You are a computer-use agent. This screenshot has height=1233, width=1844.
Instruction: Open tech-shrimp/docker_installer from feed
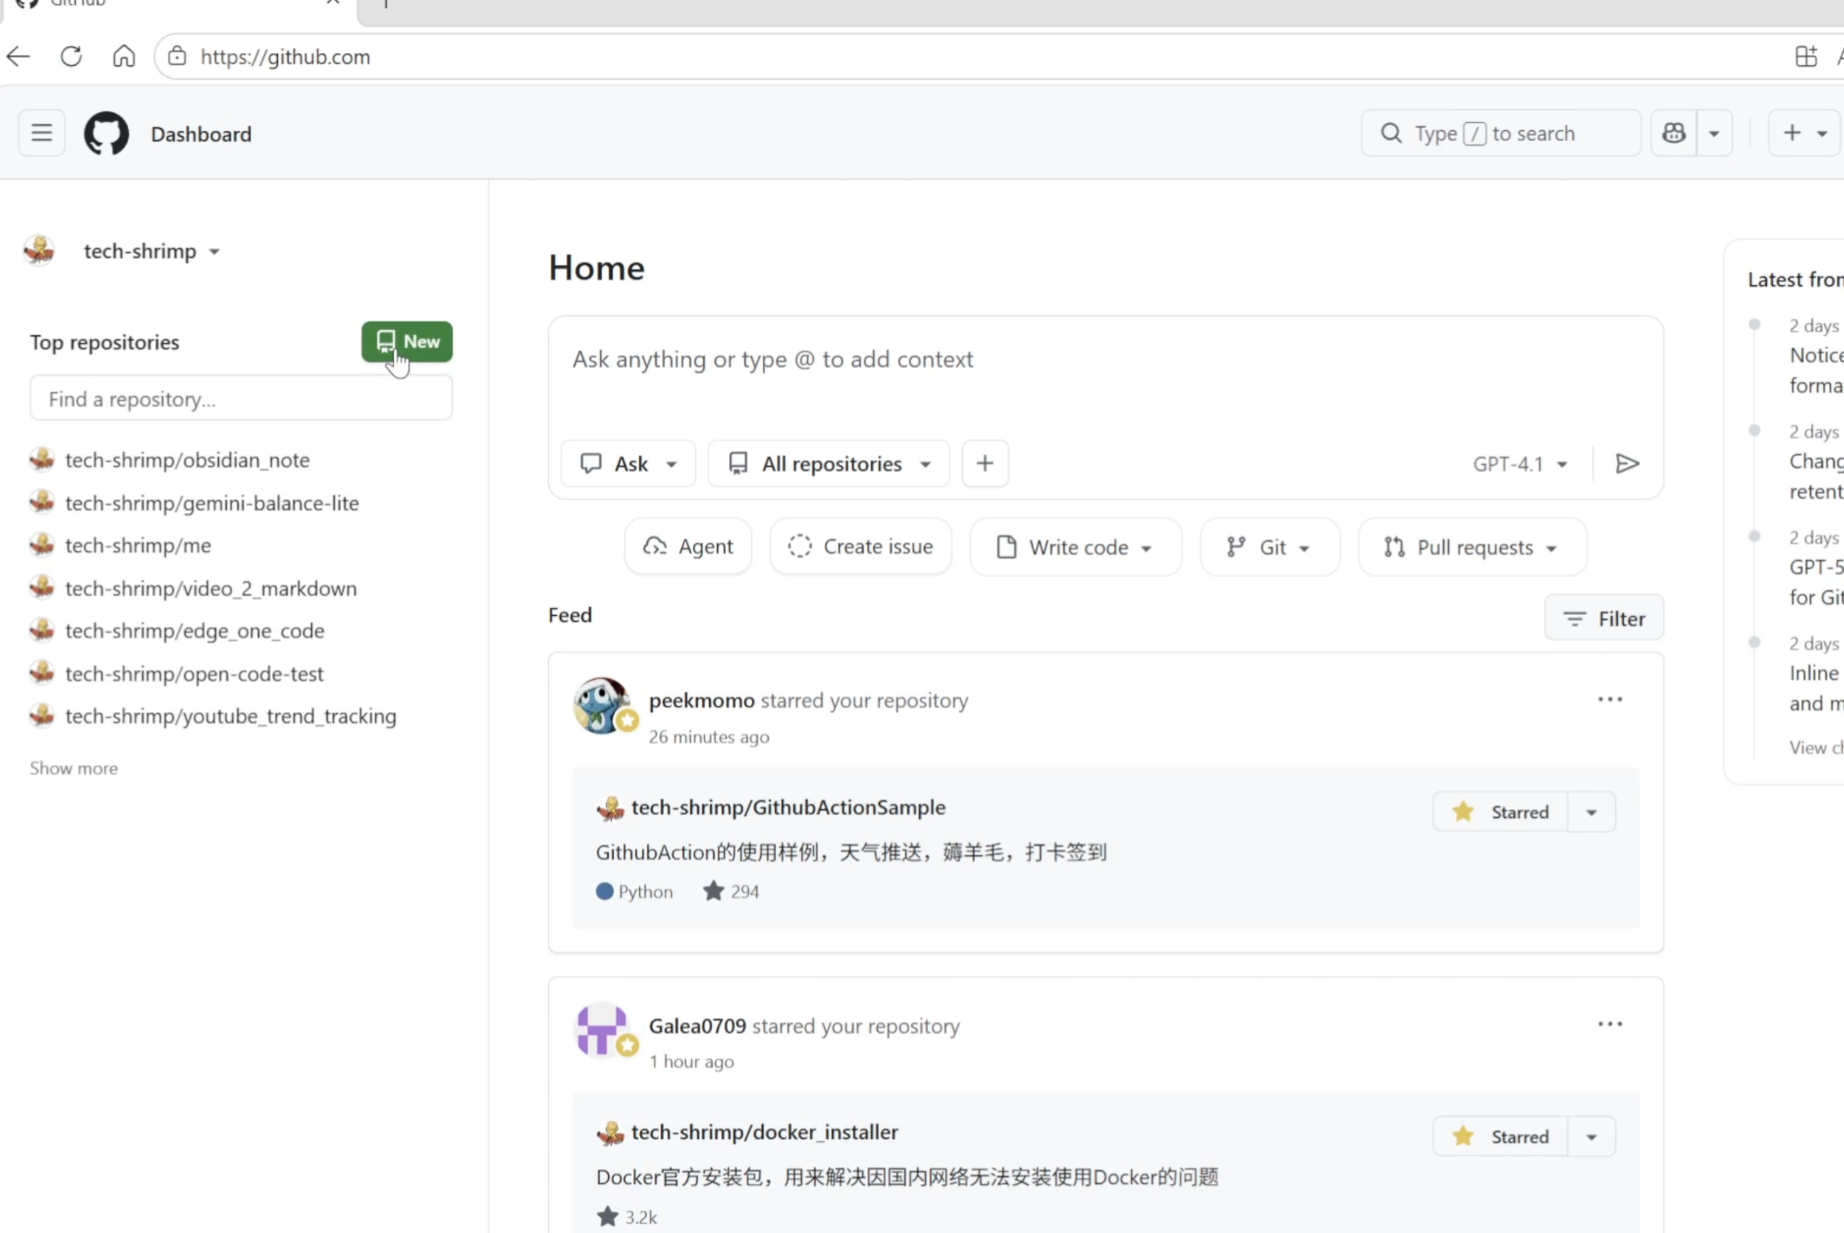tap(764, 1132)
